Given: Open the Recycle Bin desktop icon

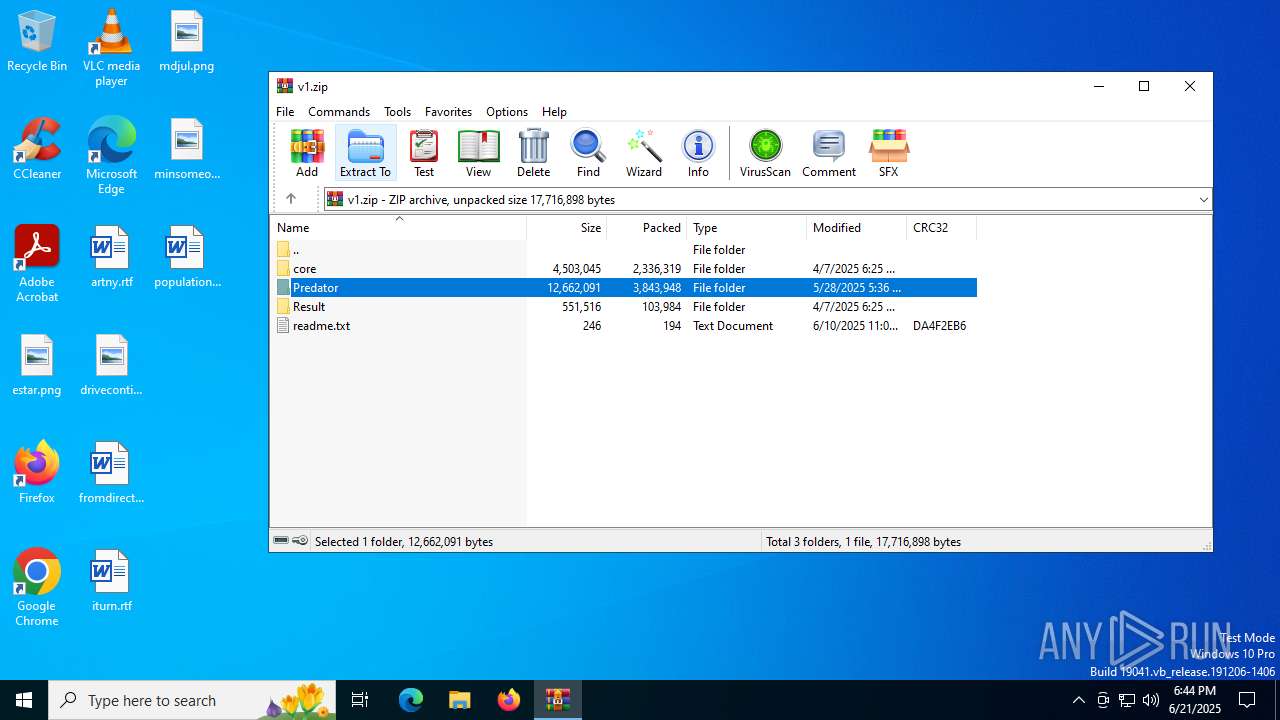Looking at the screenshot, I should [37, 42].
